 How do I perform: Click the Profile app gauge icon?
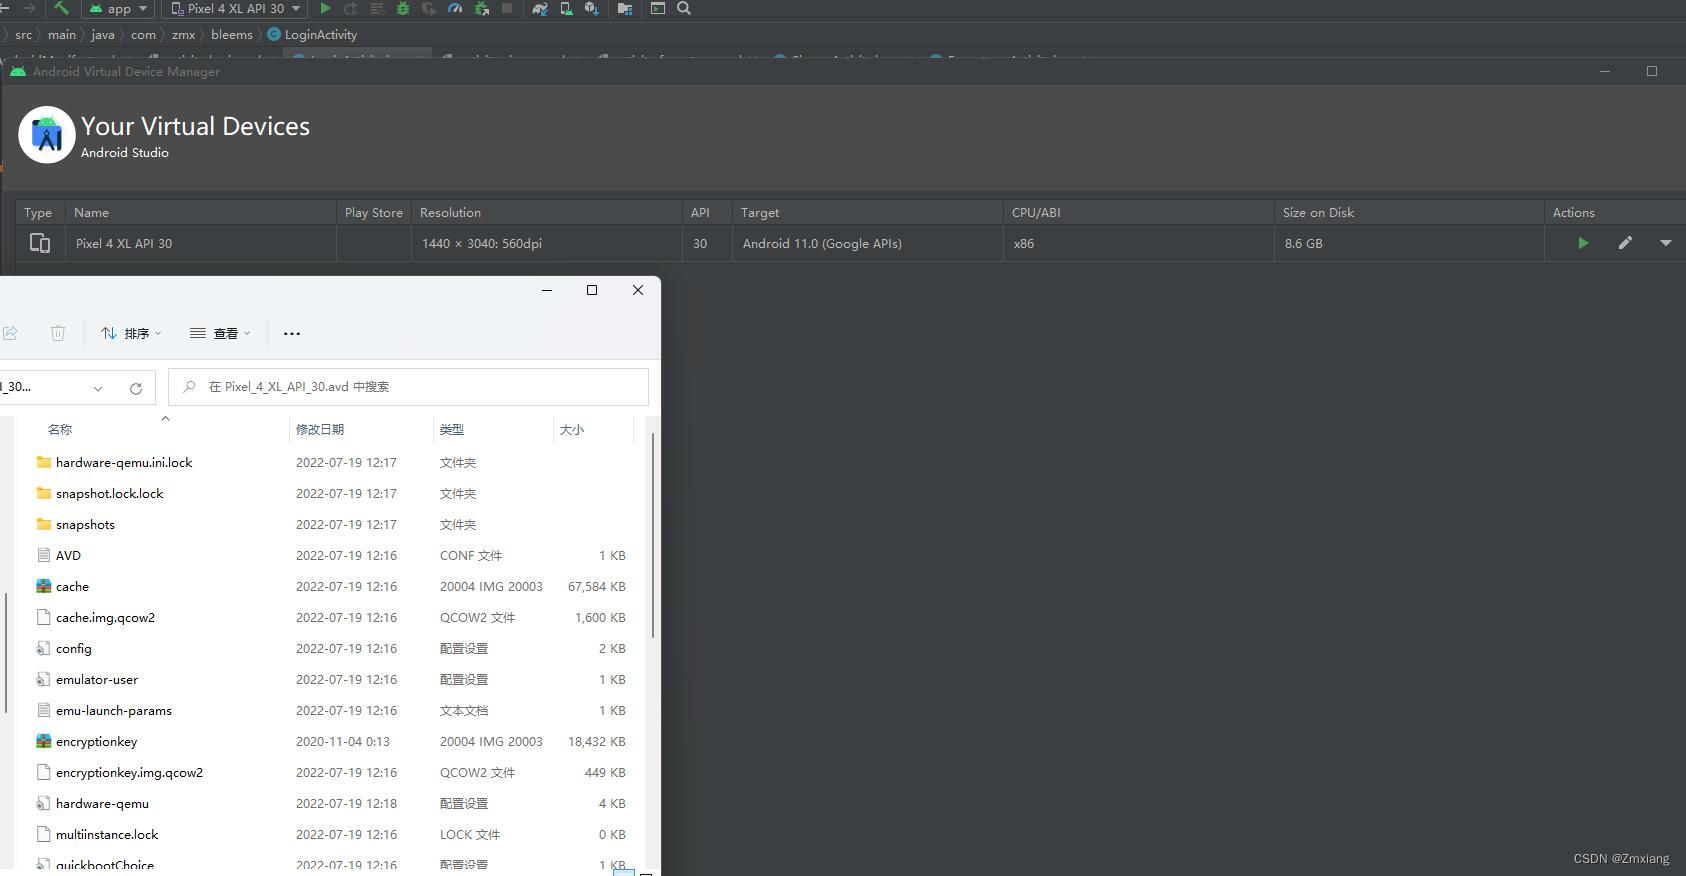click(455, 8)
